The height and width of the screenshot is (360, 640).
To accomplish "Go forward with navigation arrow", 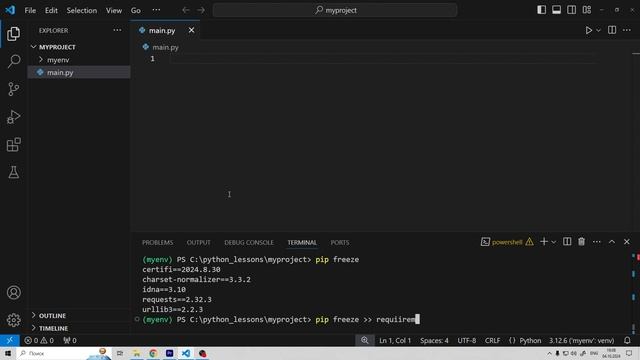I will coord(201,10).
